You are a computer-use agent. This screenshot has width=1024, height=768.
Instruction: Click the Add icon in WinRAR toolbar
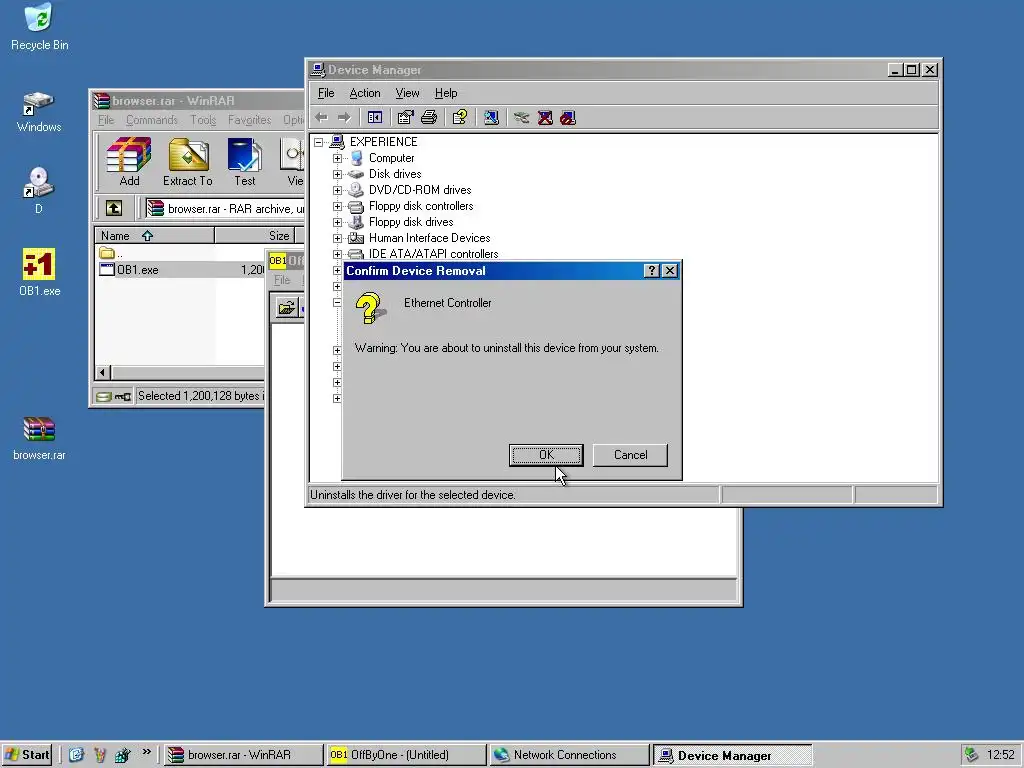[129, 162]
